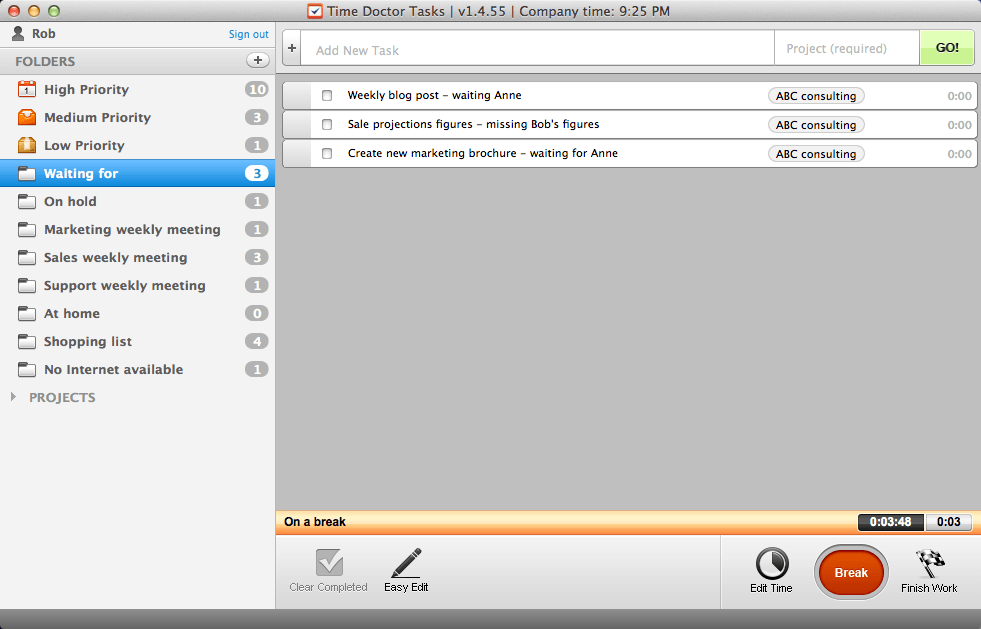
Task: Tick the Create new marketing brochure checkbox
Action: click(x=327, y=154)
